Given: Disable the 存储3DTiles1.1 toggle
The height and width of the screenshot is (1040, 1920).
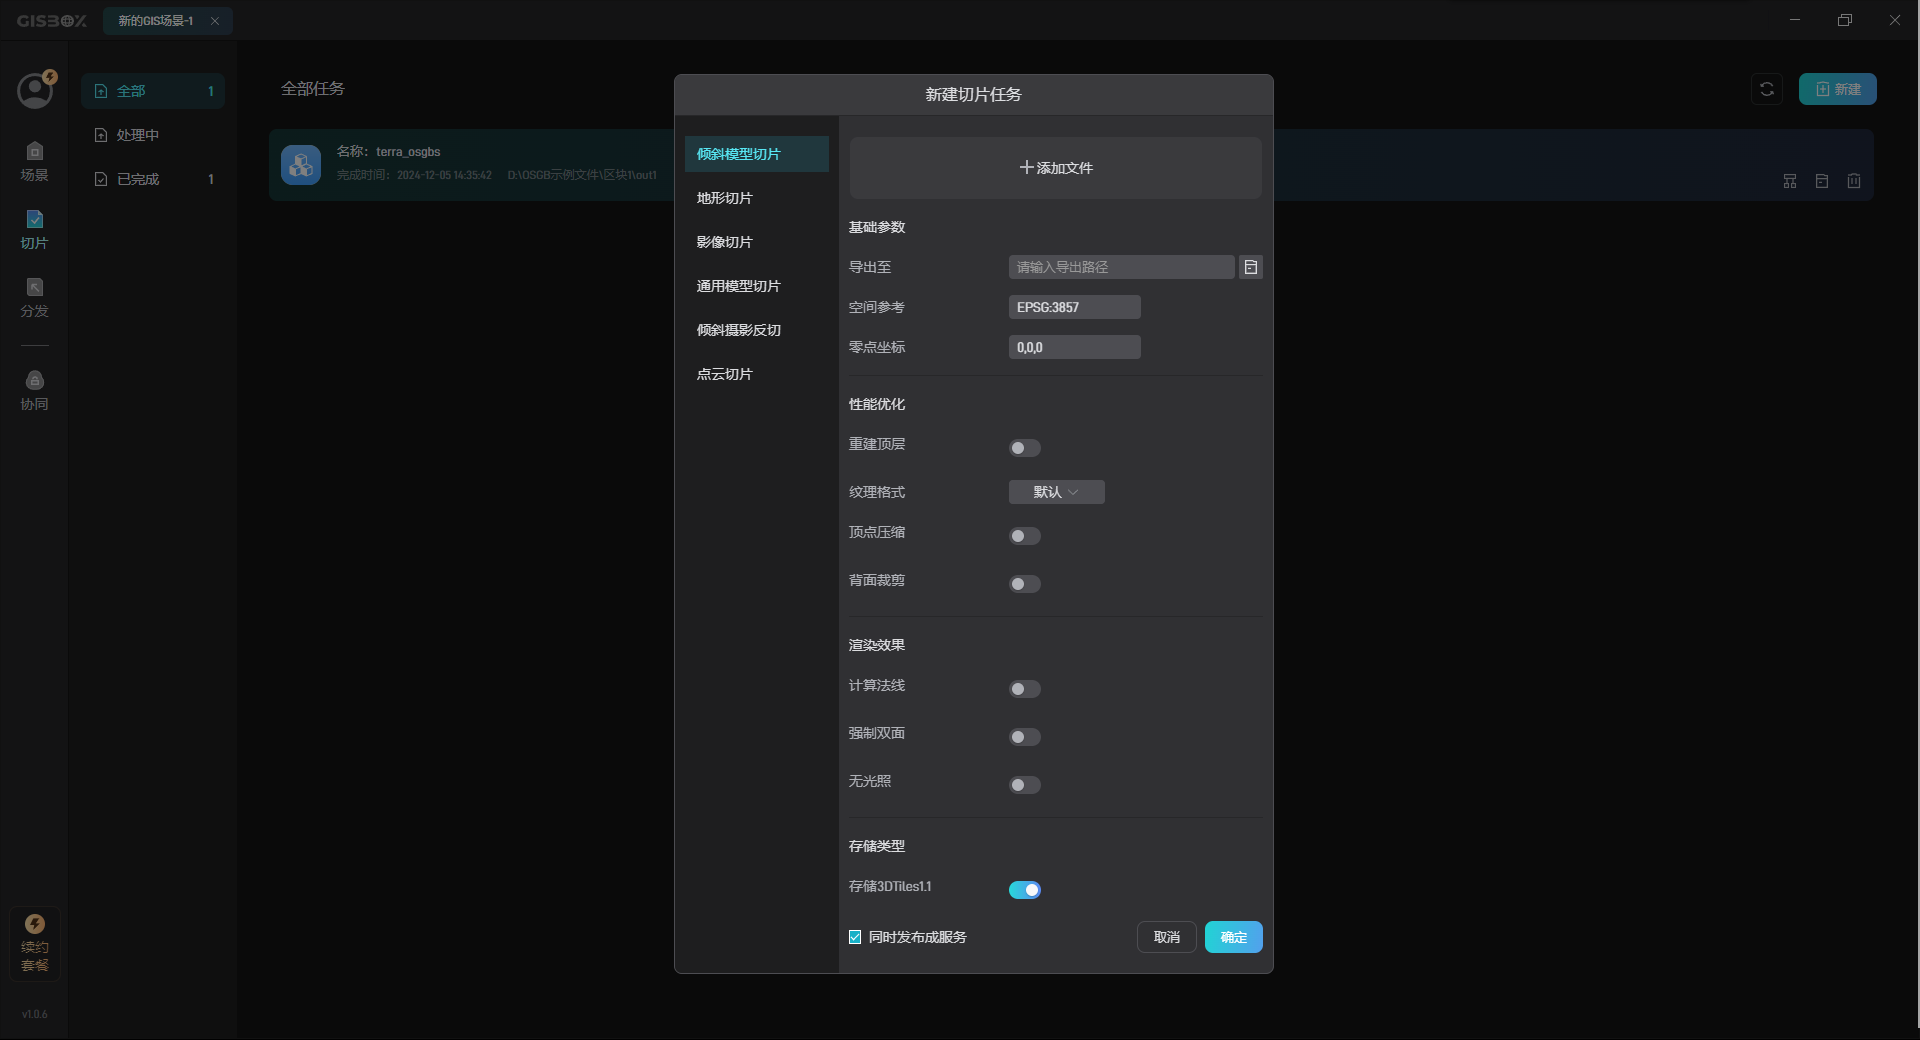Looking at the screenshot, I should (1024, 889).
